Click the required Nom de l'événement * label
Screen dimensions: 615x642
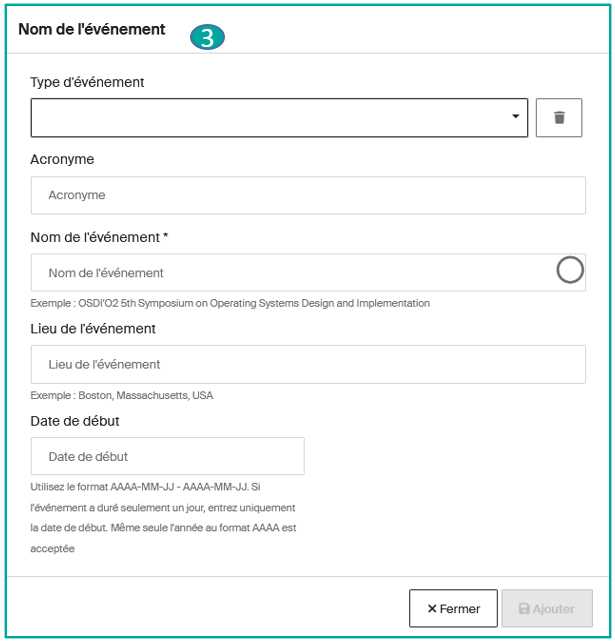pyautogui.click(x=99, y=237)
